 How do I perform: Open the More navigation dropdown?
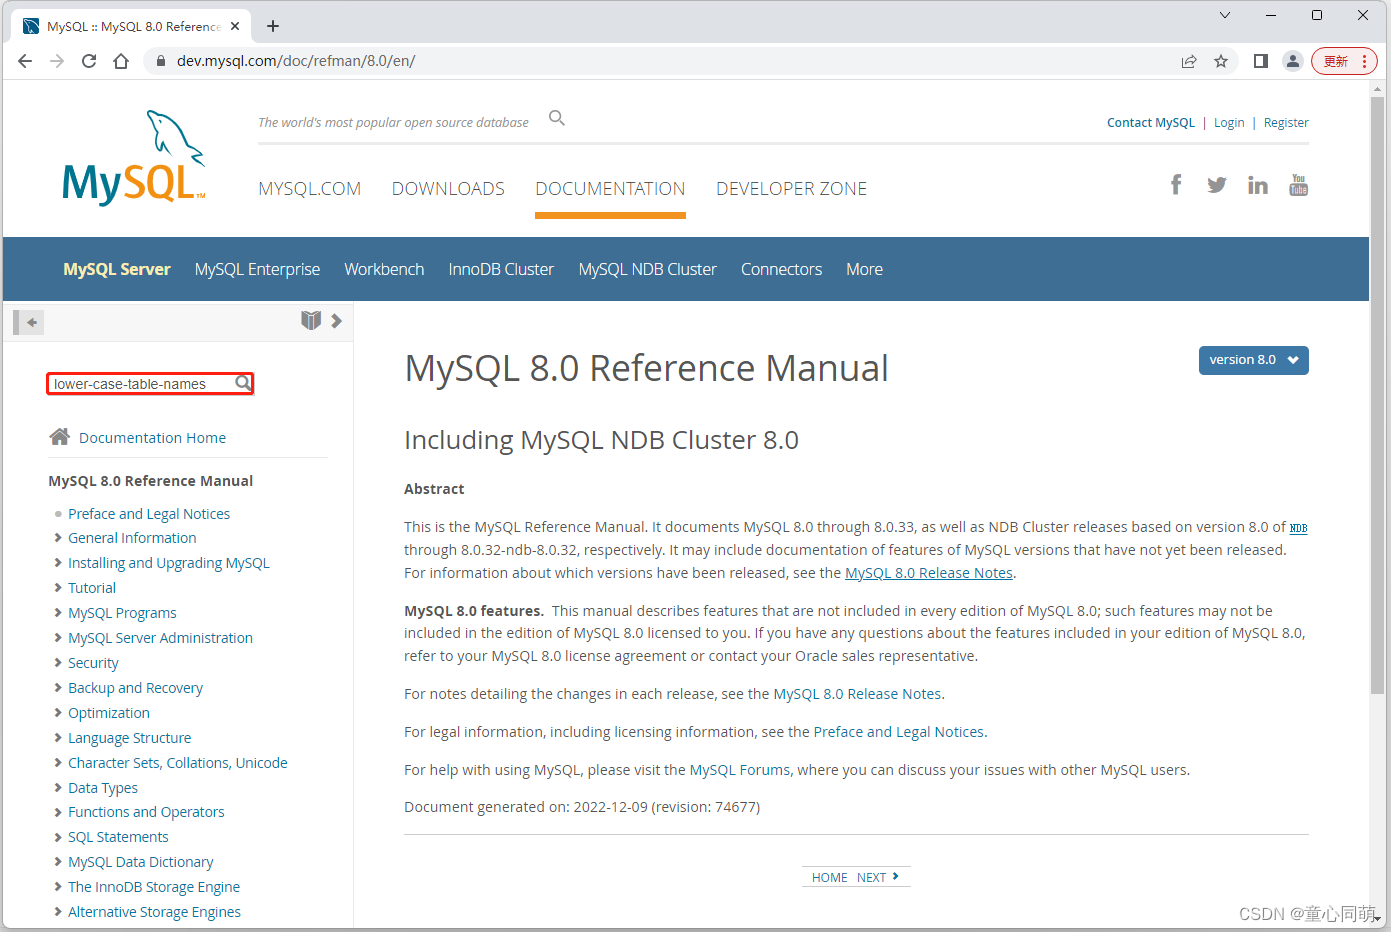click(x=864, y=268)
